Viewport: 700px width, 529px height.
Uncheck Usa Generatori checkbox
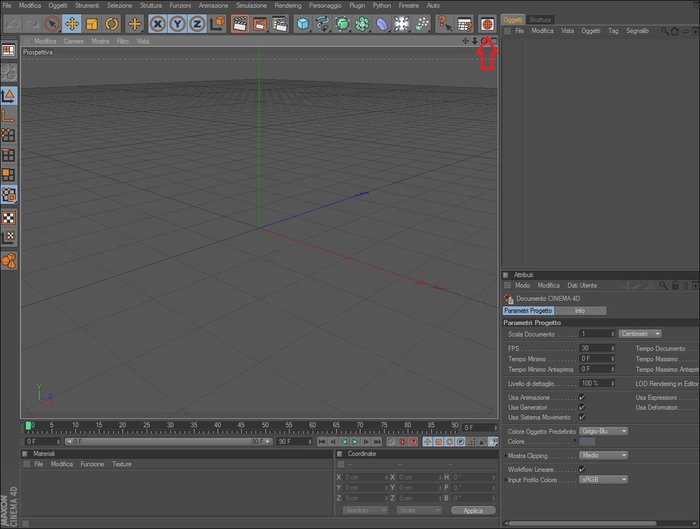(582, 407)
